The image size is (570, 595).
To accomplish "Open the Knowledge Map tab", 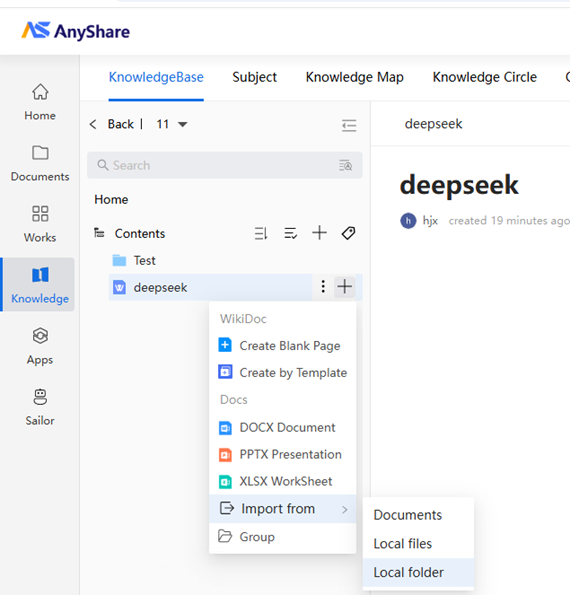I will 354,77.
